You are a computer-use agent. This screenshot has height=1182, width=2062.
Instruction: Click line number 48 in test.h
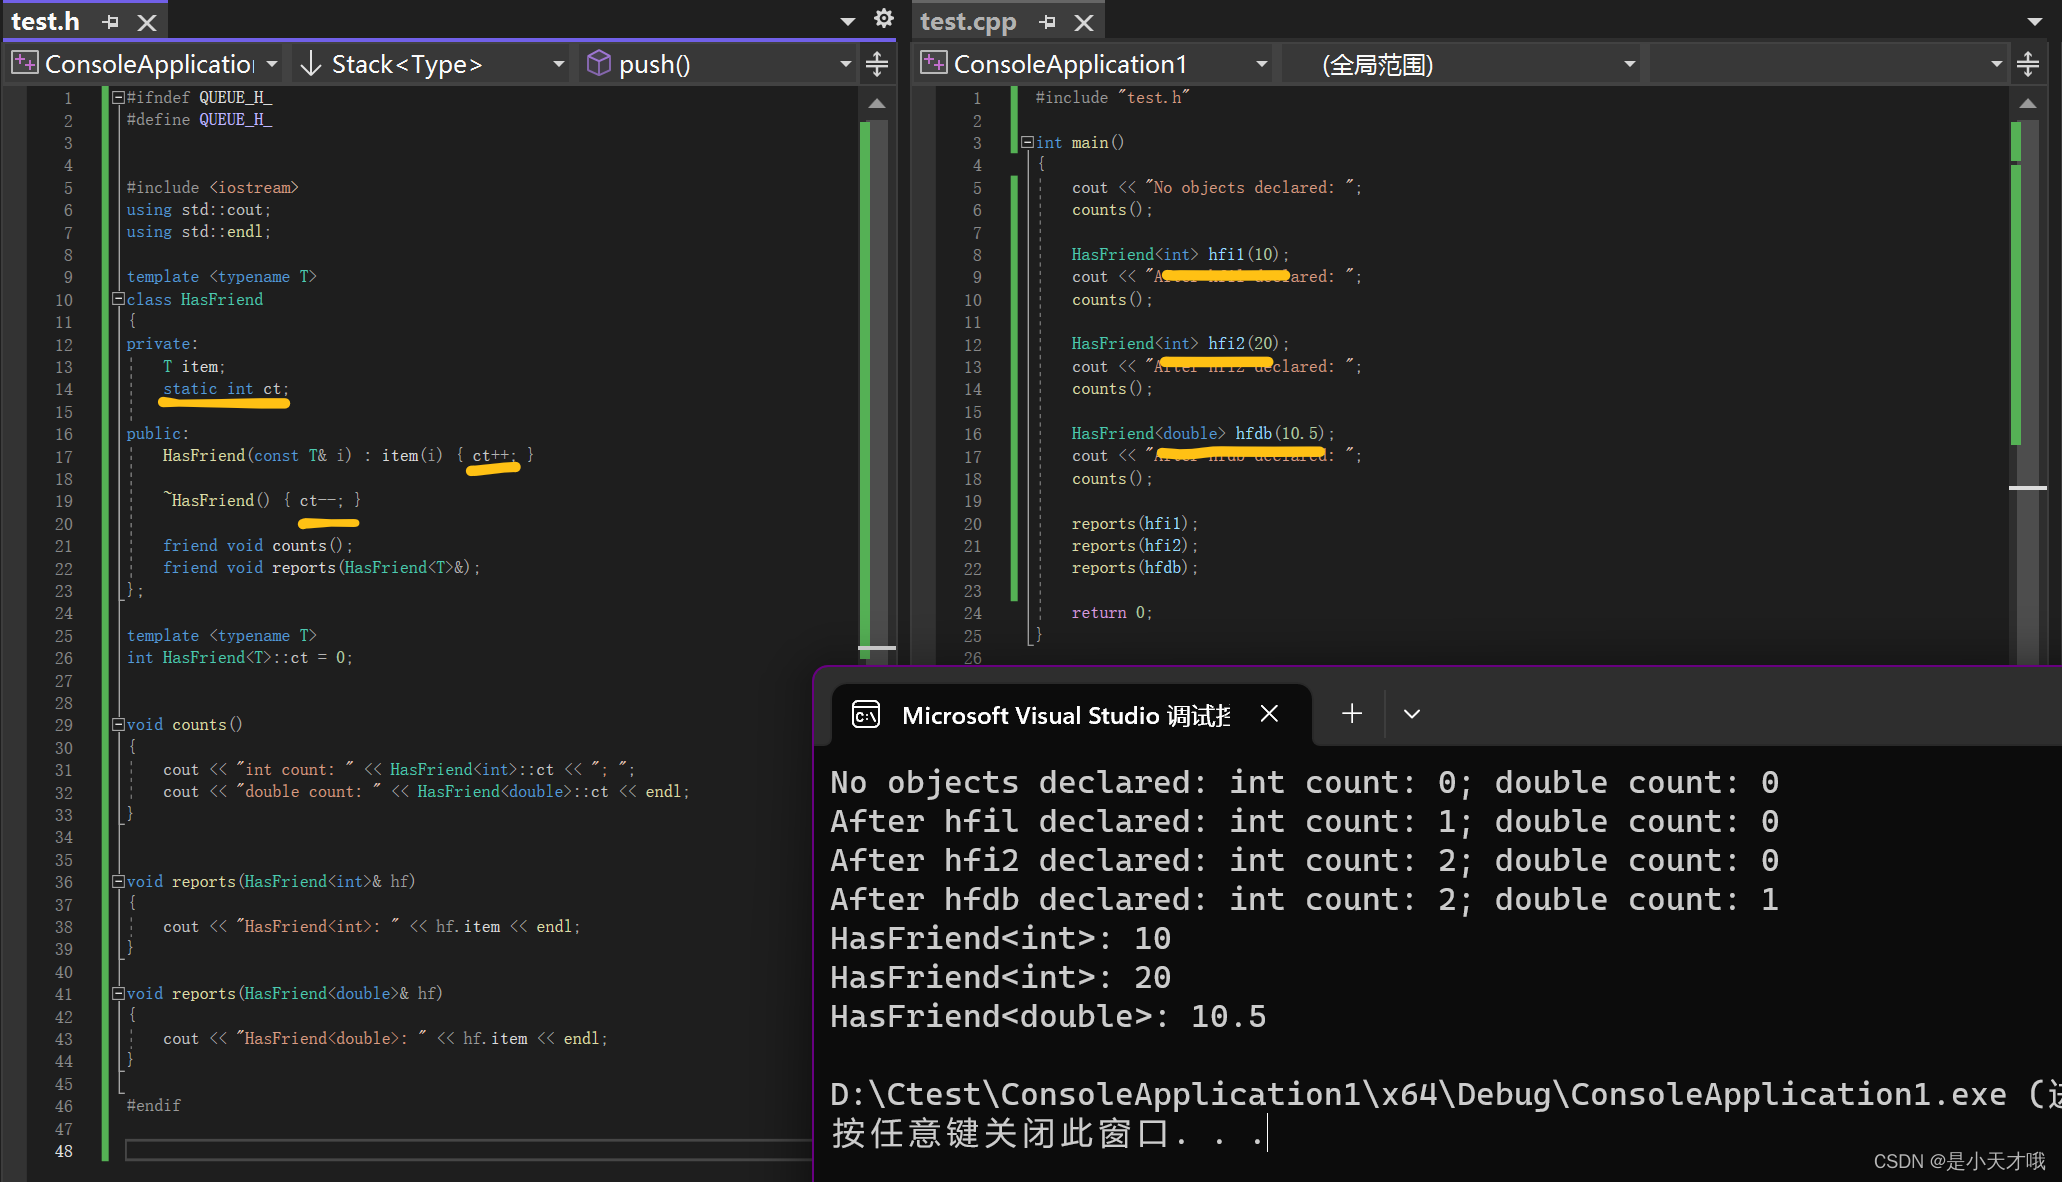pos(64,1151)
